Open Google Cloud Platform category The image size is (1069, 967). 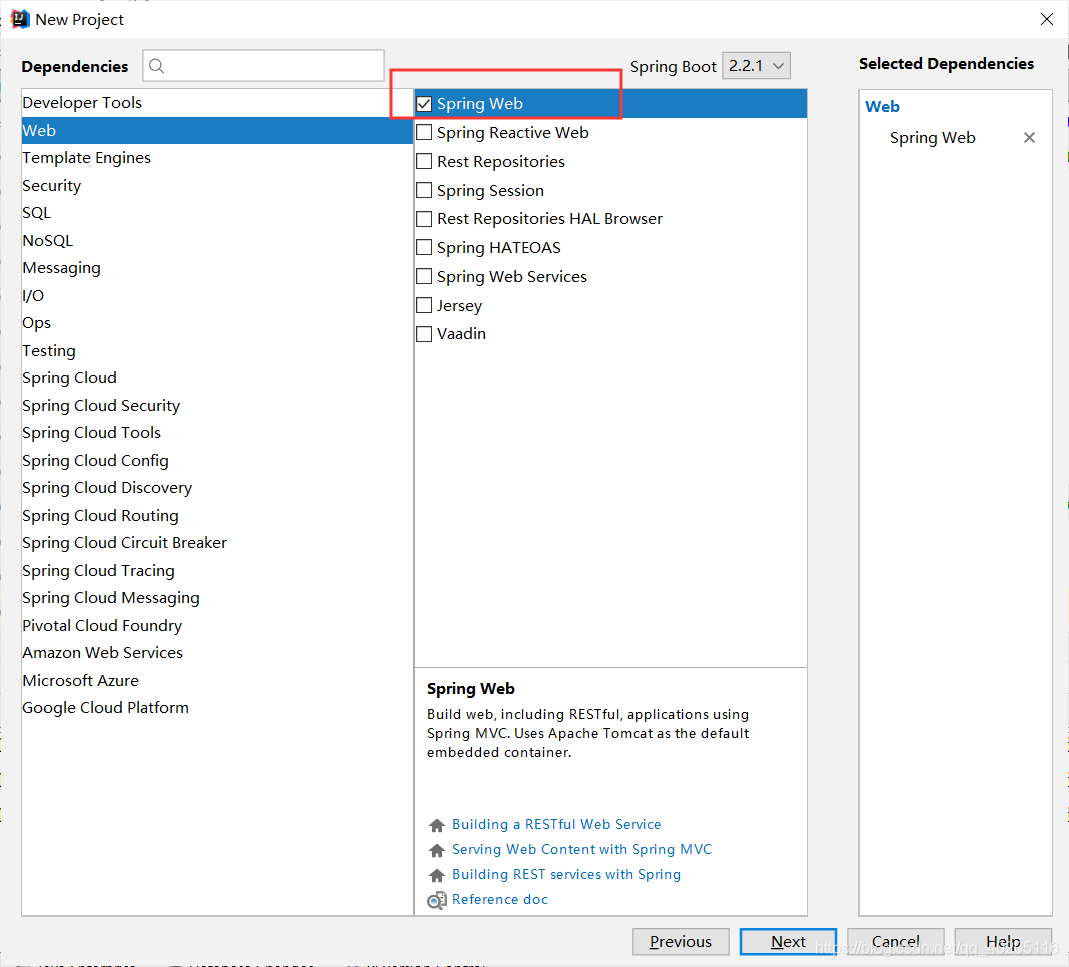coord(217,708)
